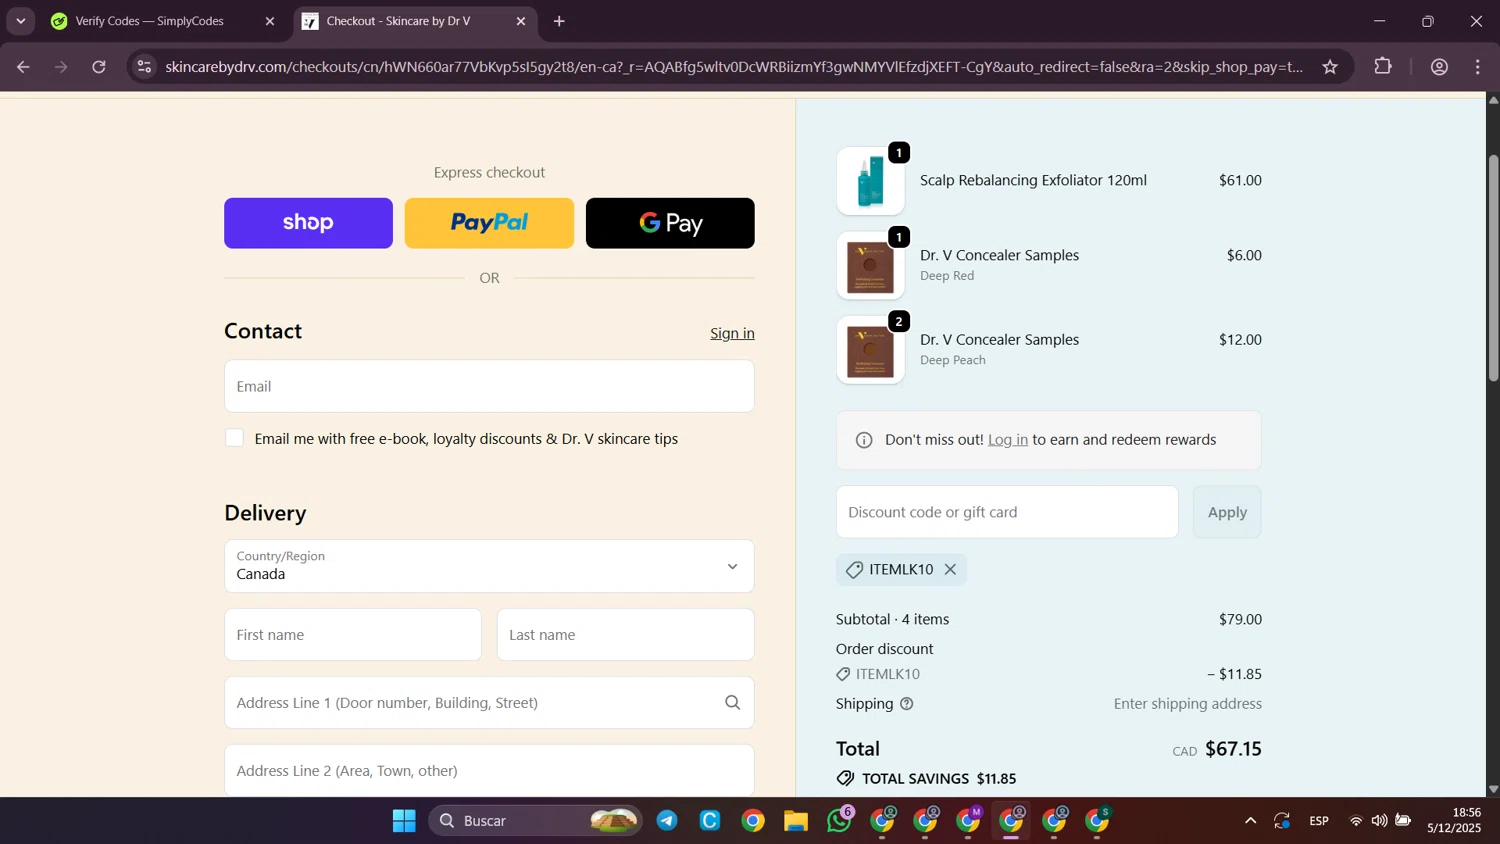Pay with Shop Pay button

tap(308, 223)
